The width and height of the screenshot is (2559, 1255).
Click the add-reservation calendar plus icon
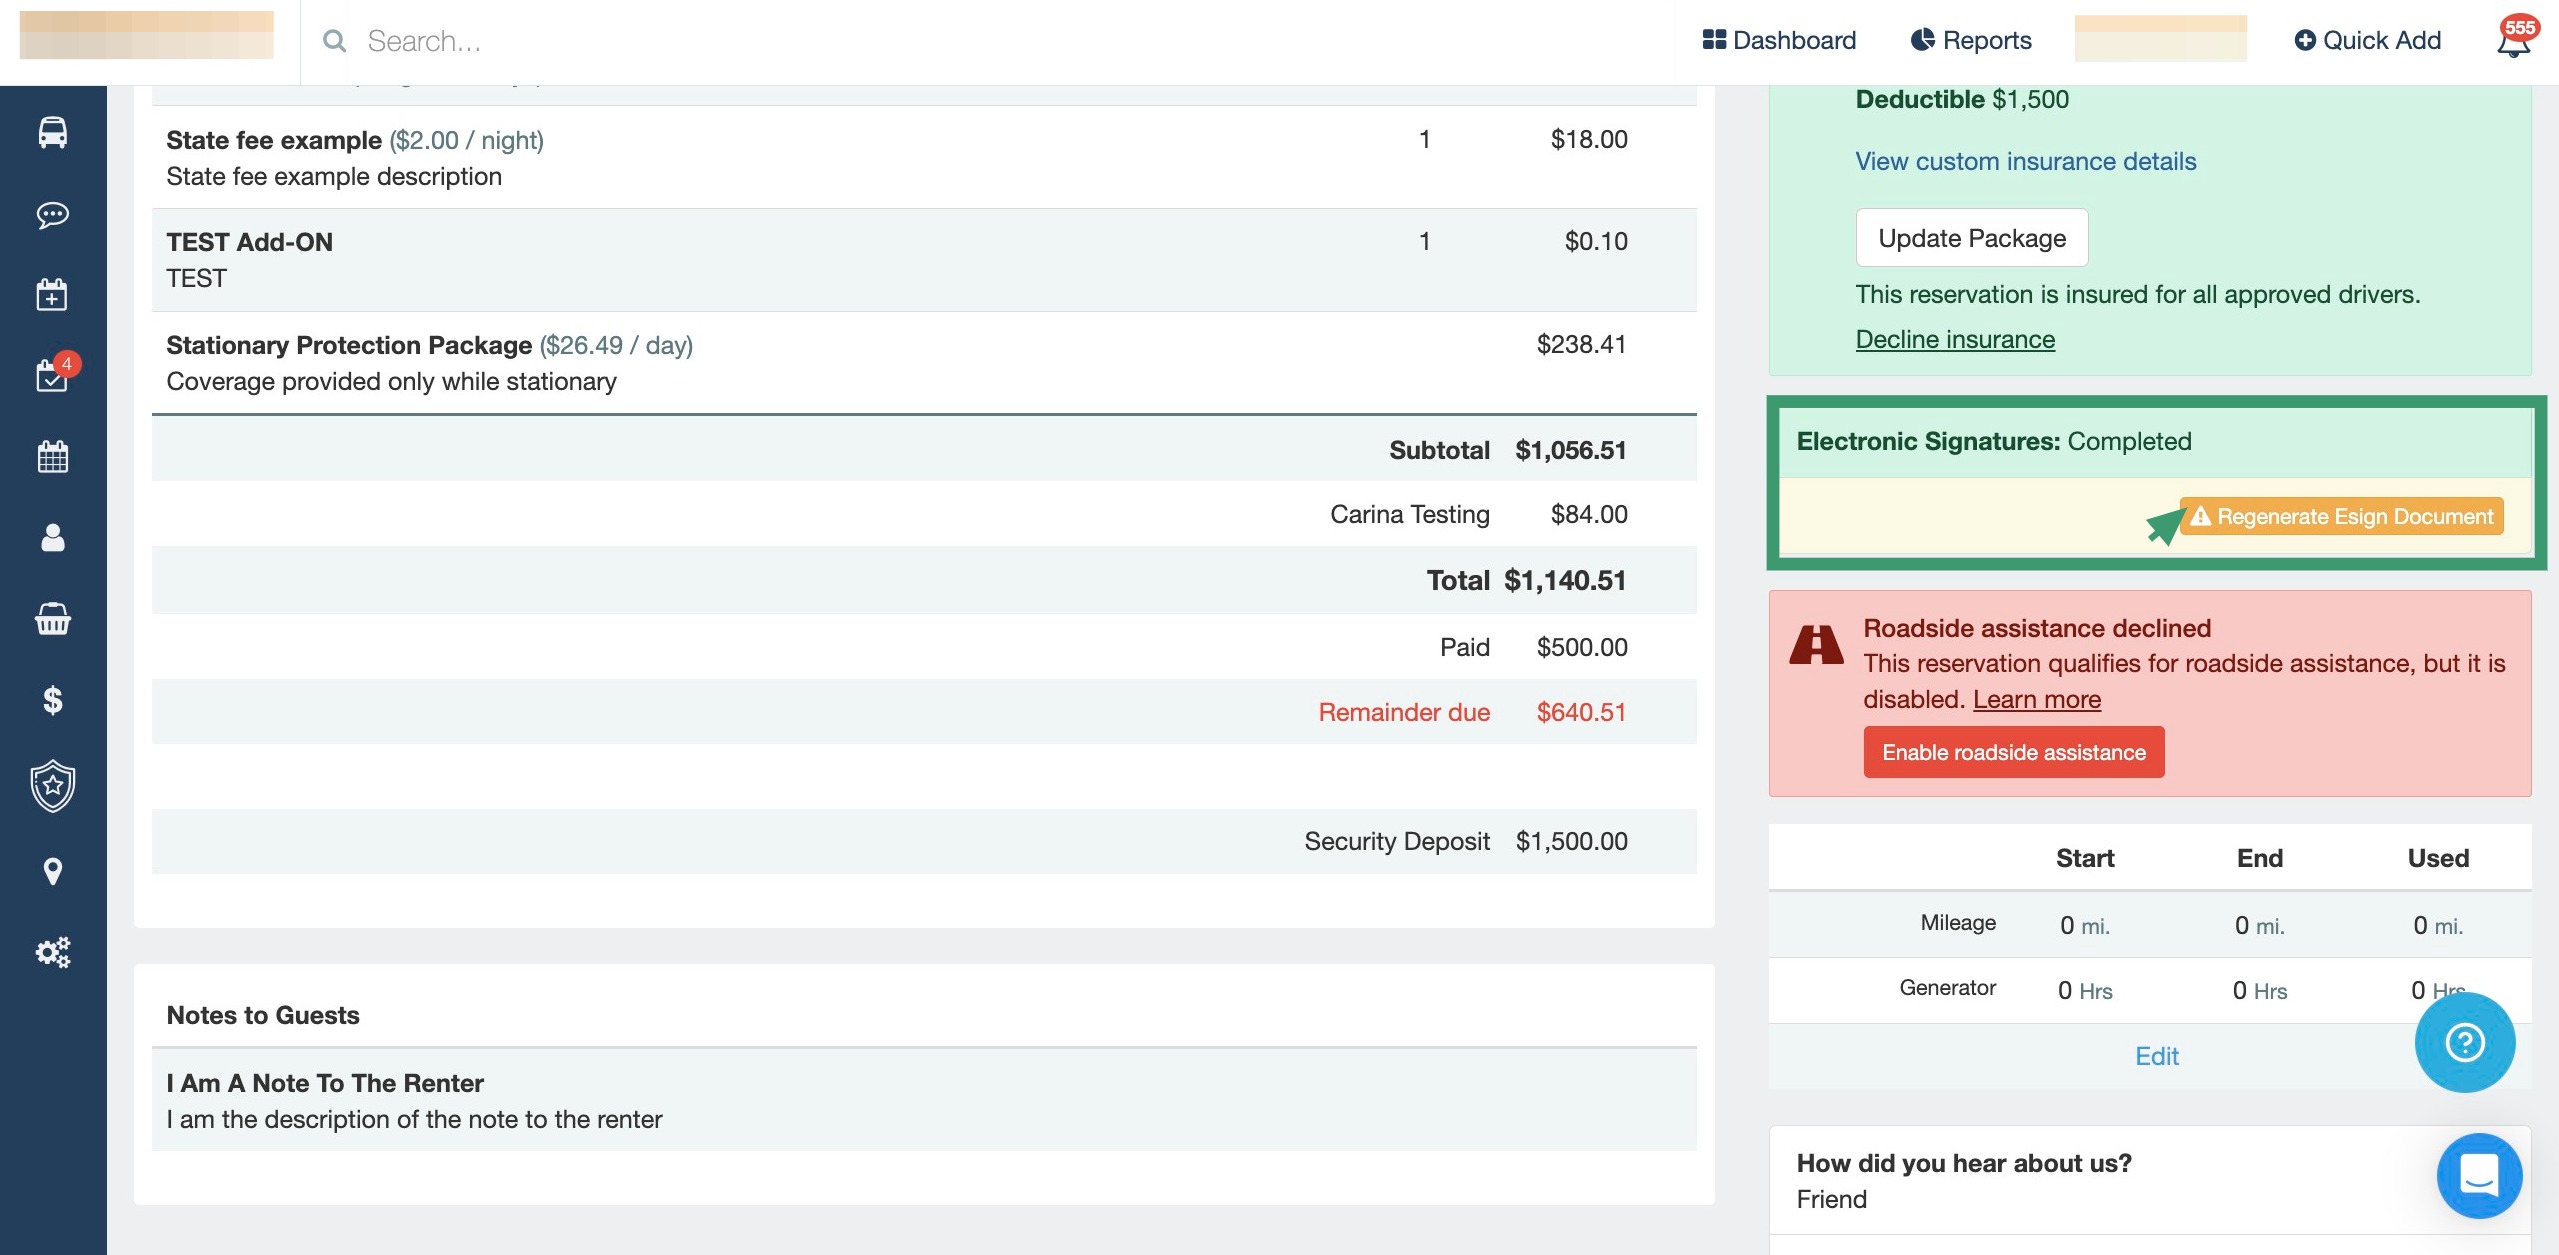point(52,295)
